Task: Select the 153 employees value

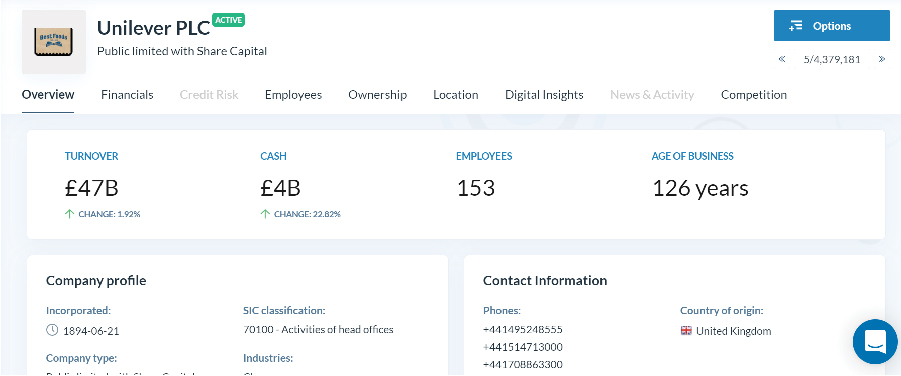Action: click(x=476, y=188)
